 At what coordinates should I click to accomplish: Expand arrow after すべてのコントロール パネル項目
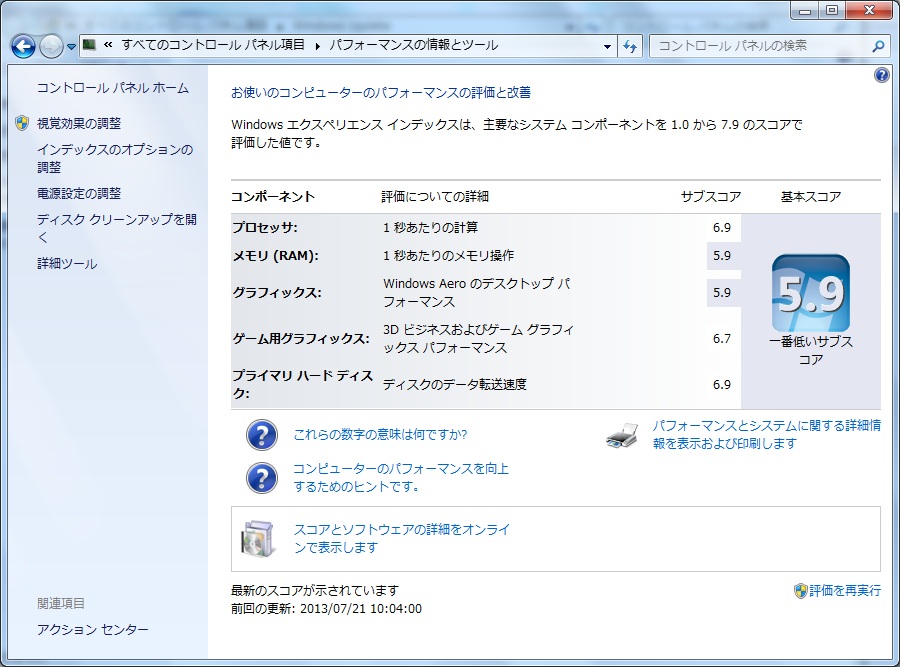tap(317, 45)
